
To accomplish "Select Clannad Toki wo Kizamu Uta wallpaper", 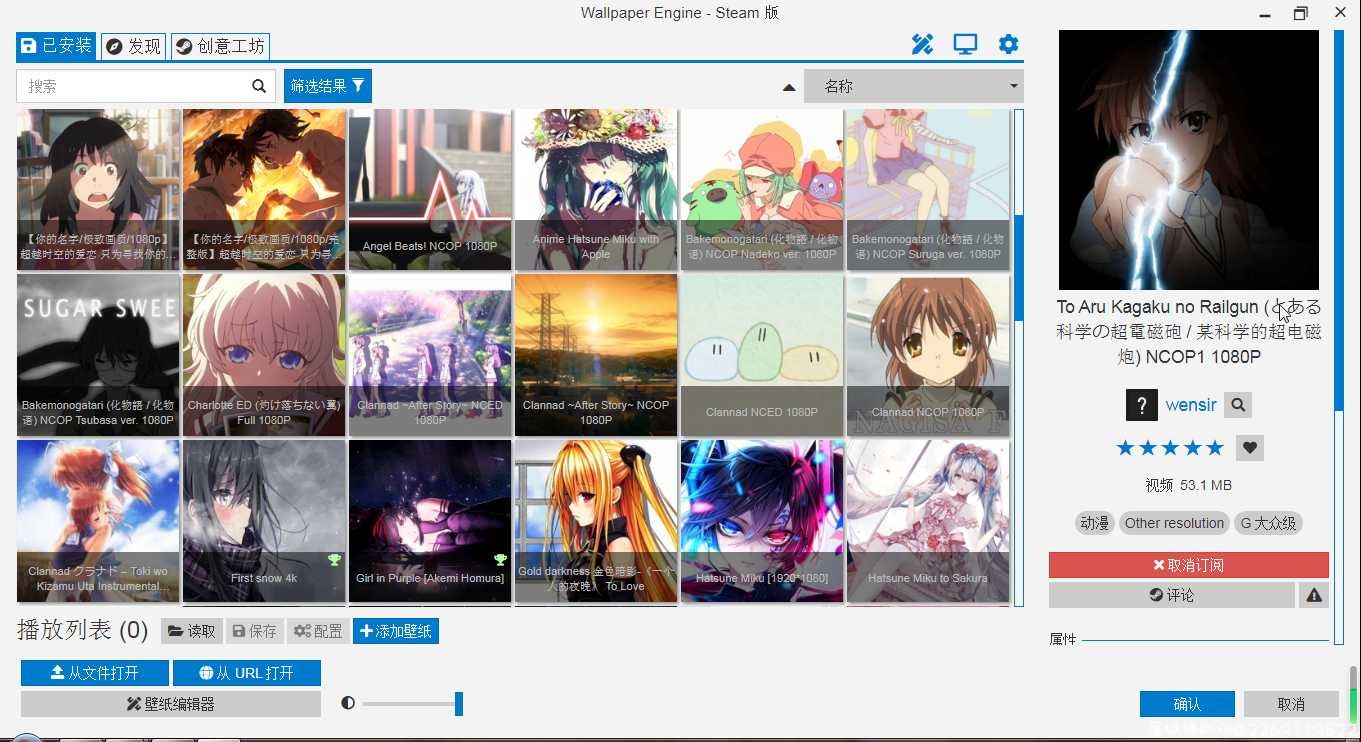I will 98,521.
